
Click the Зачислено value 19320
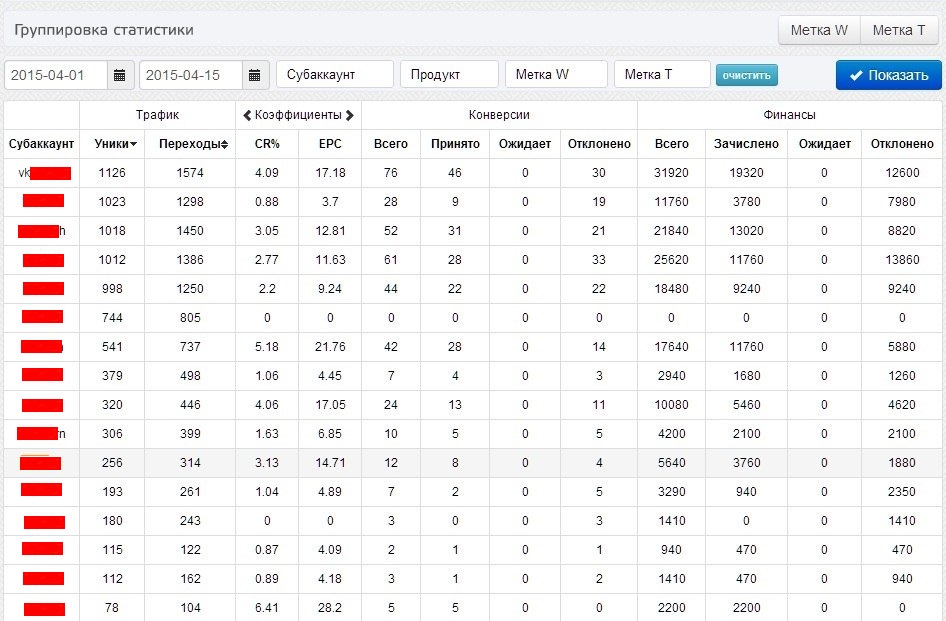tap(746, 173)
